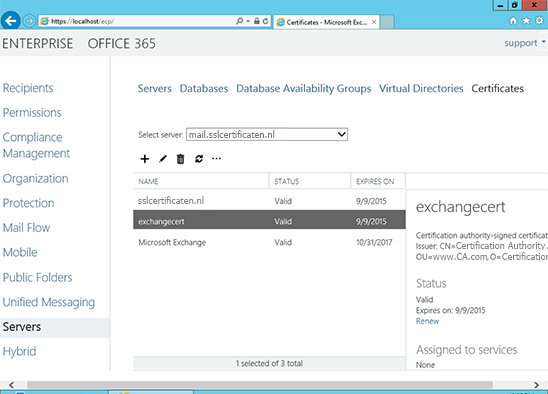Select Servers in the sidebar
This screenshot has height=394, width=548.
(x=55, y=327)
